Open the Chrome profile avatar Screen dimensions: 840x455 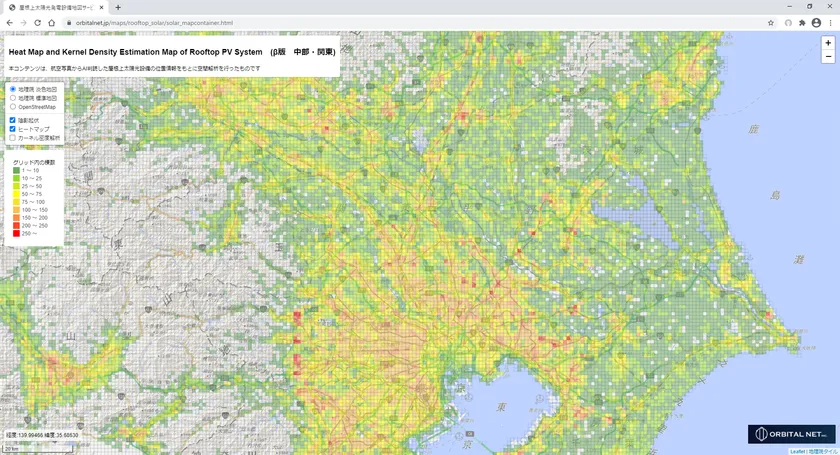tap(816, 22)
